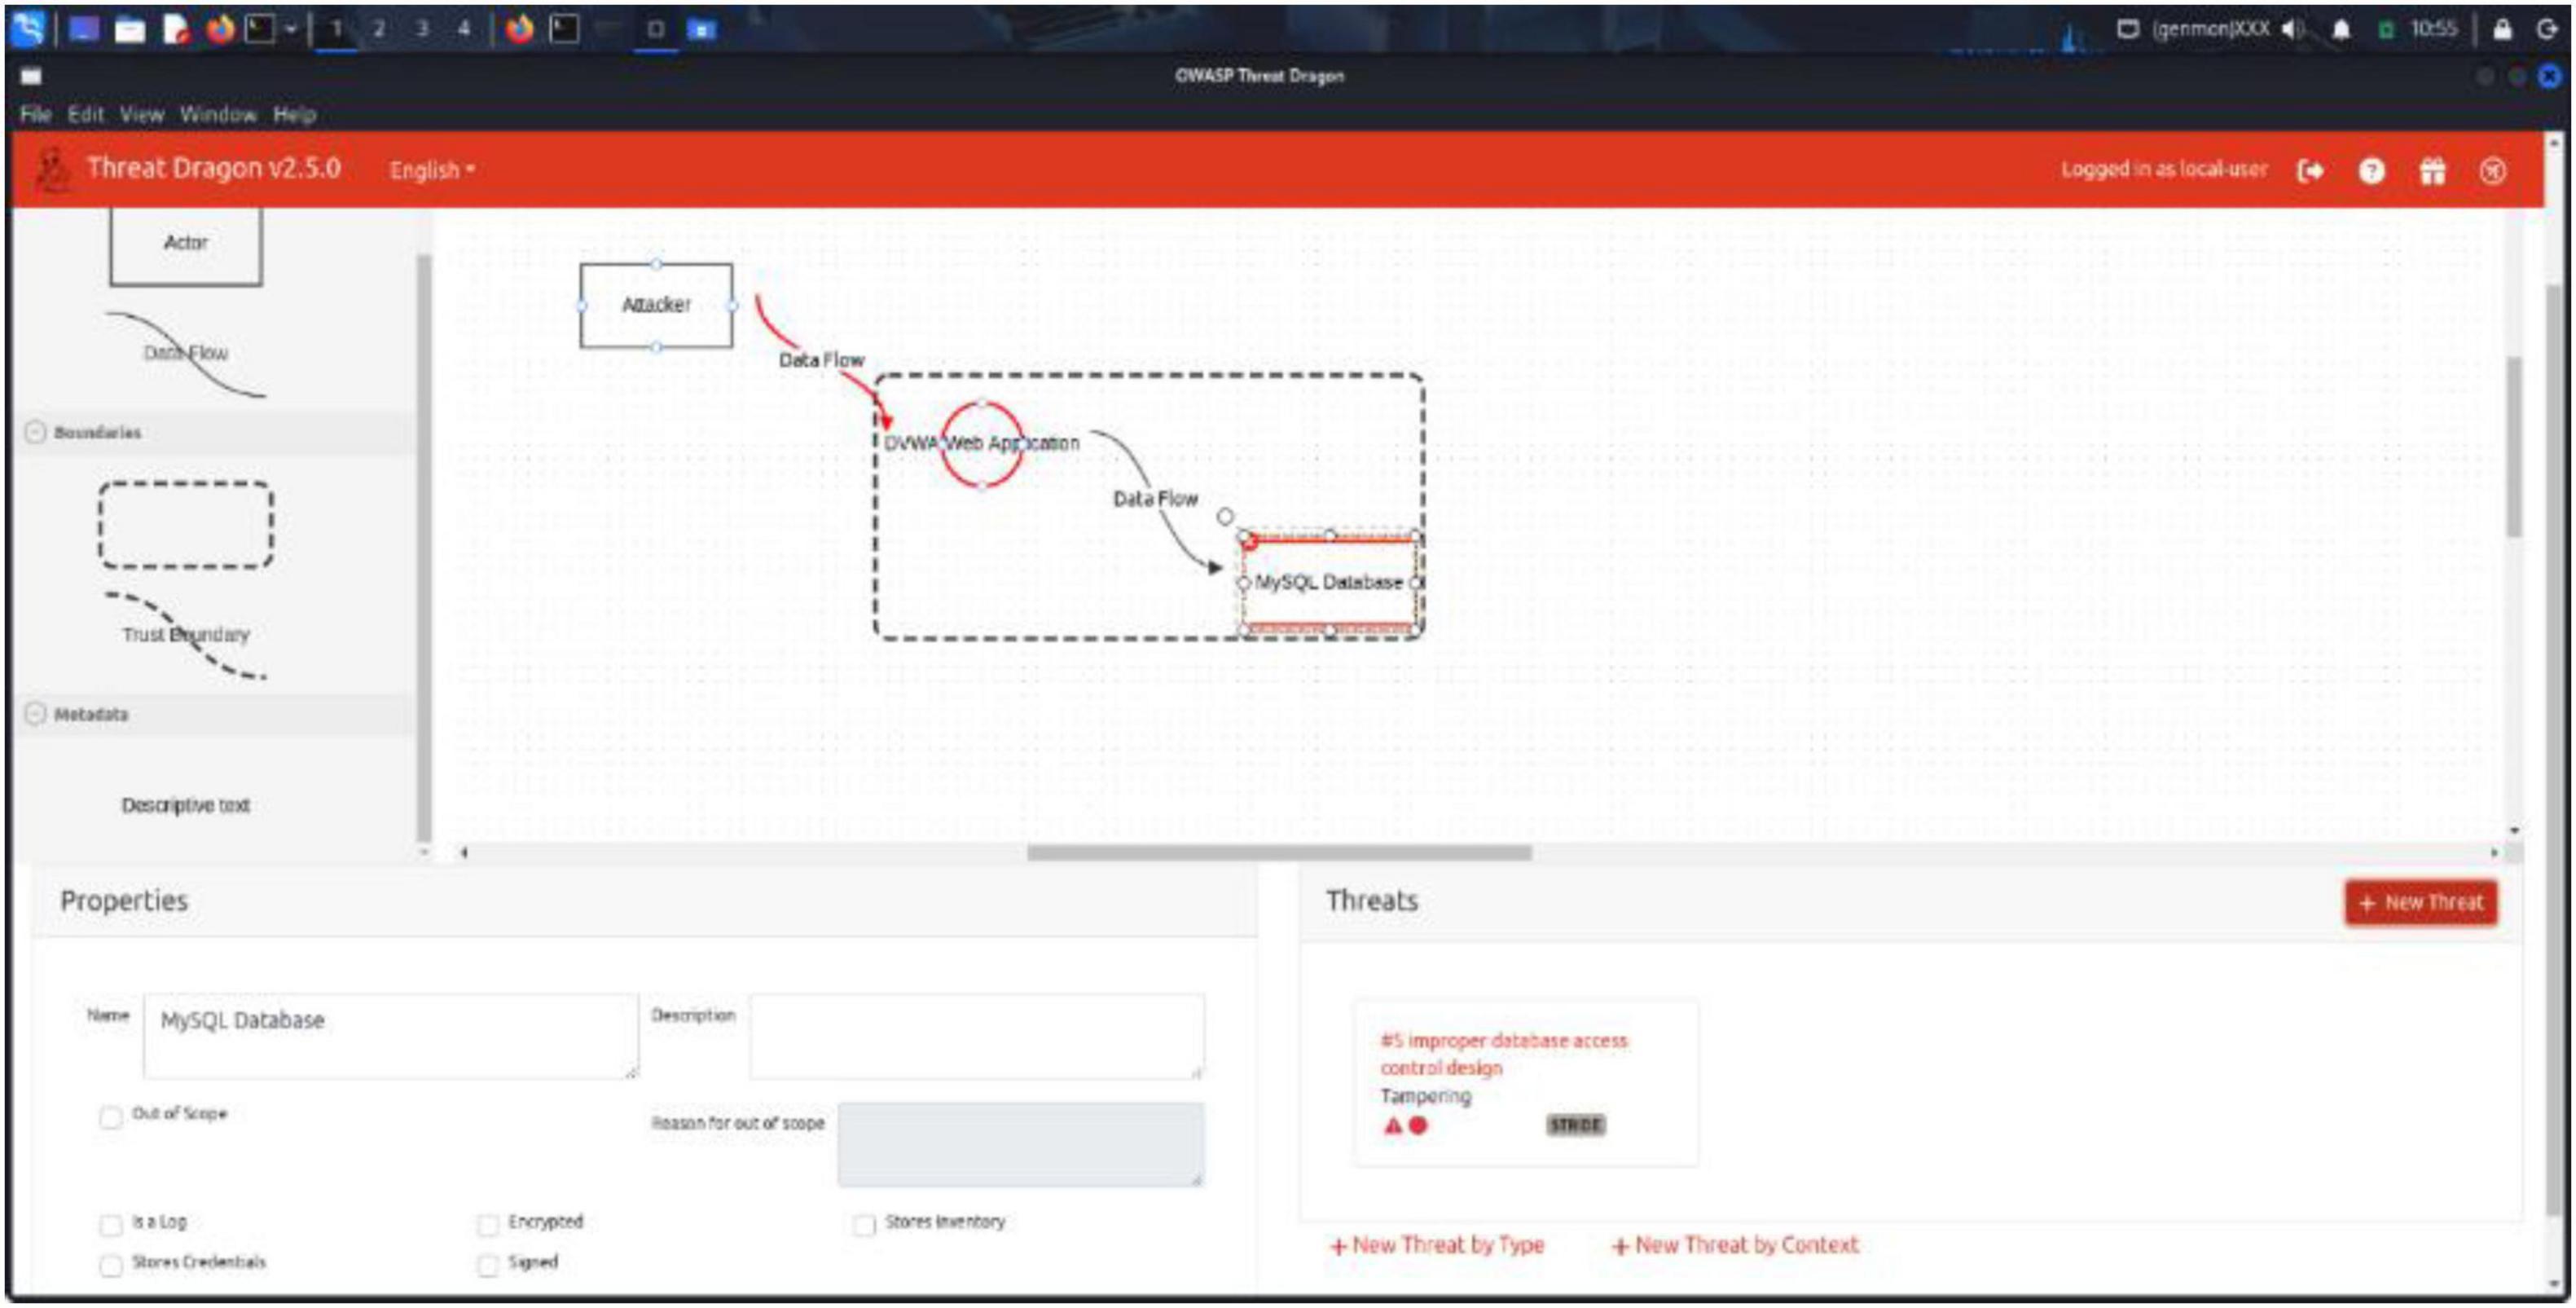Select the Descriptive text stencil item

(186, 805)
